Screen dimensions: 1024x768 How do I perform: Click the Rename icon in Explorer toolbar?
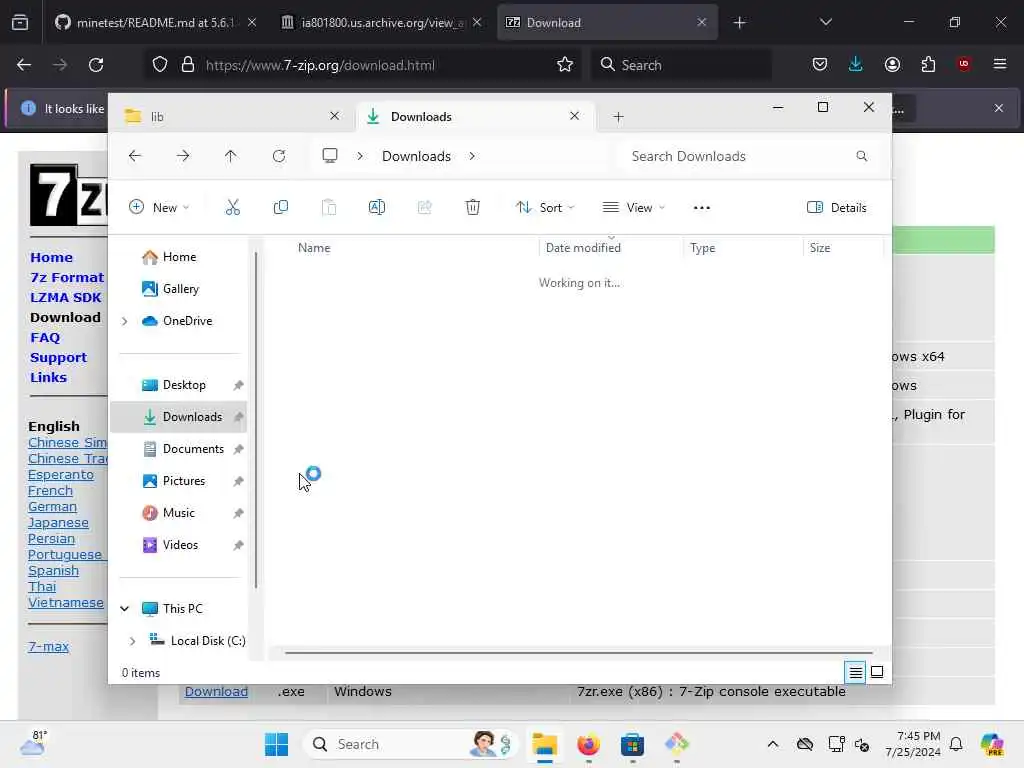377,208
